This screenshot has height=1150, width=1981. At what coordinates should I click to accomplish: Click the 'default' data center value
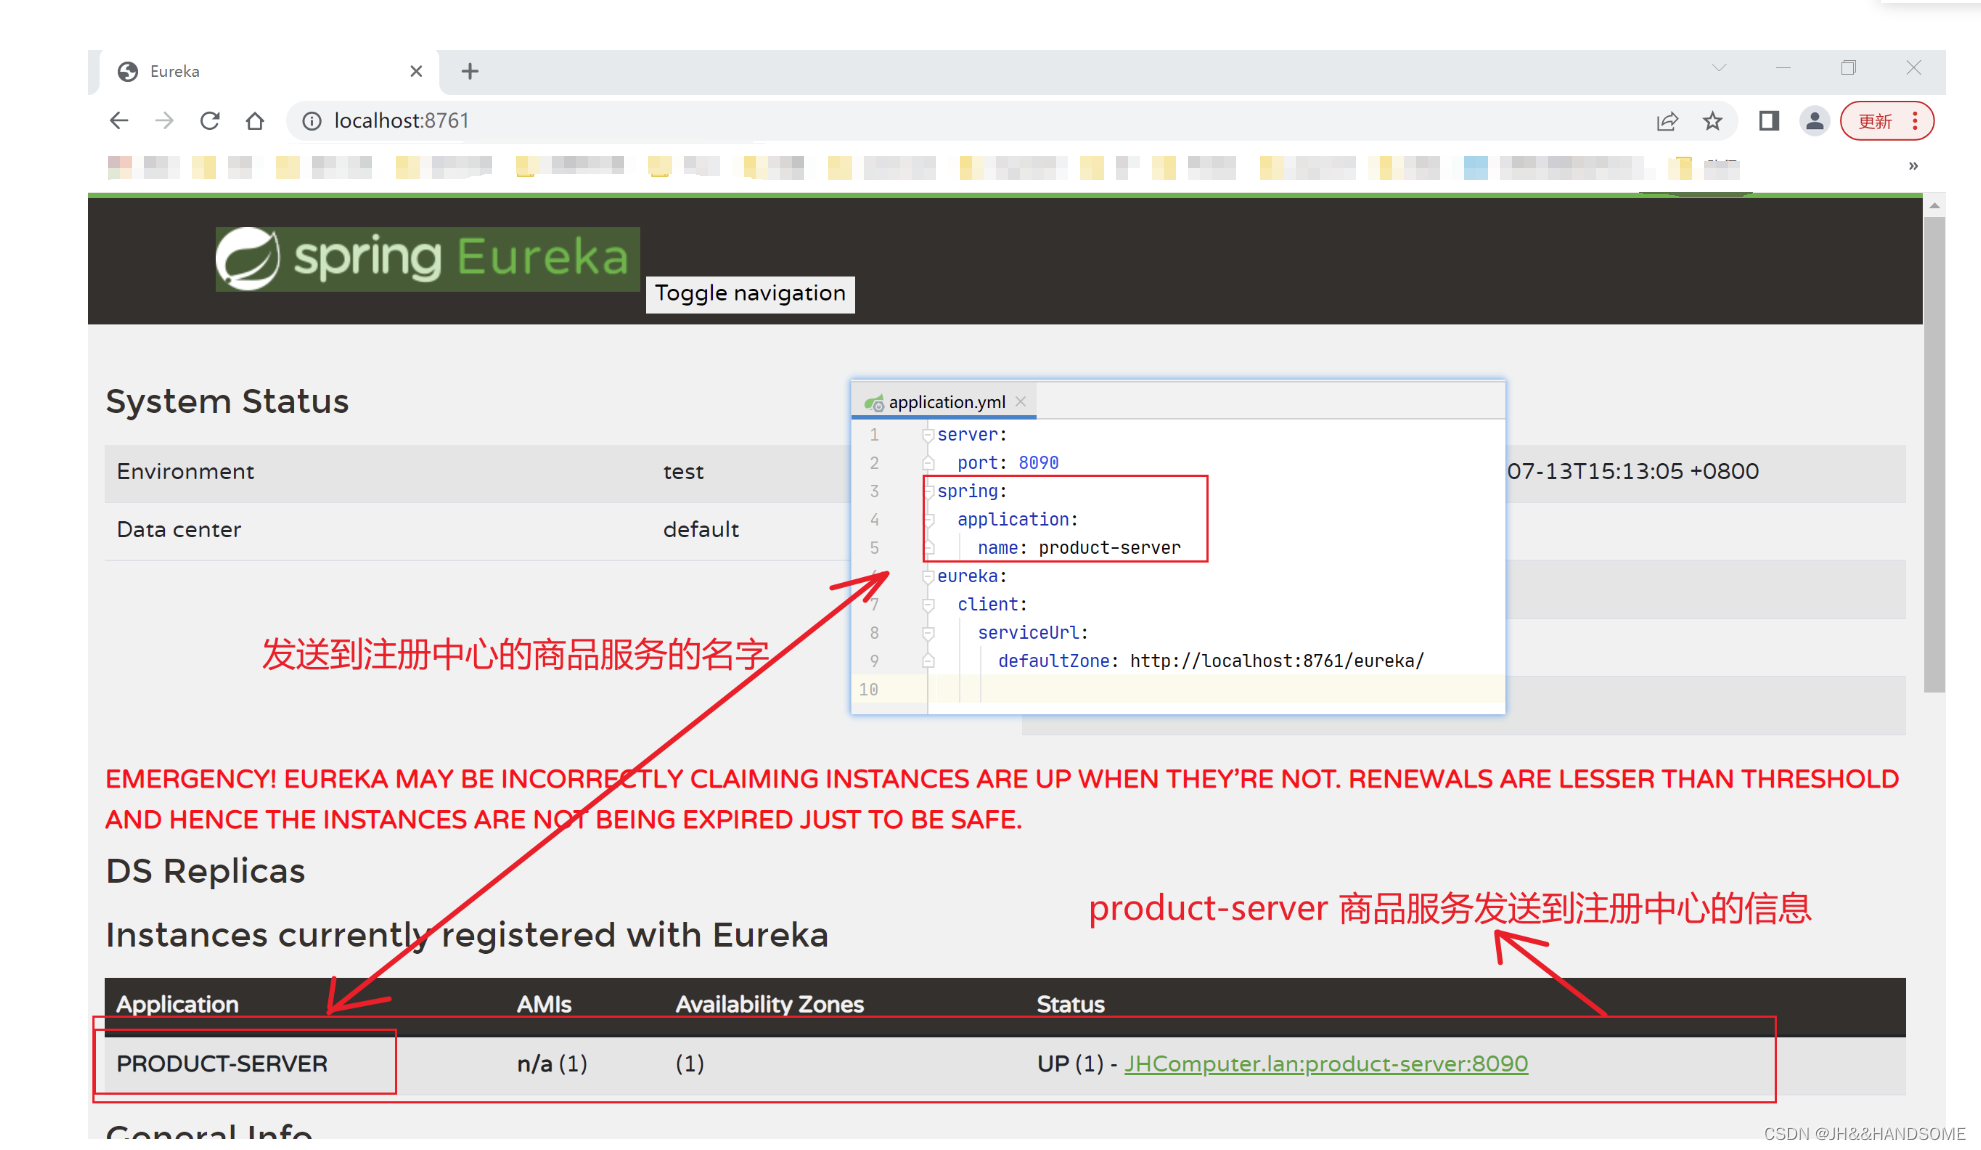(701, 529)
